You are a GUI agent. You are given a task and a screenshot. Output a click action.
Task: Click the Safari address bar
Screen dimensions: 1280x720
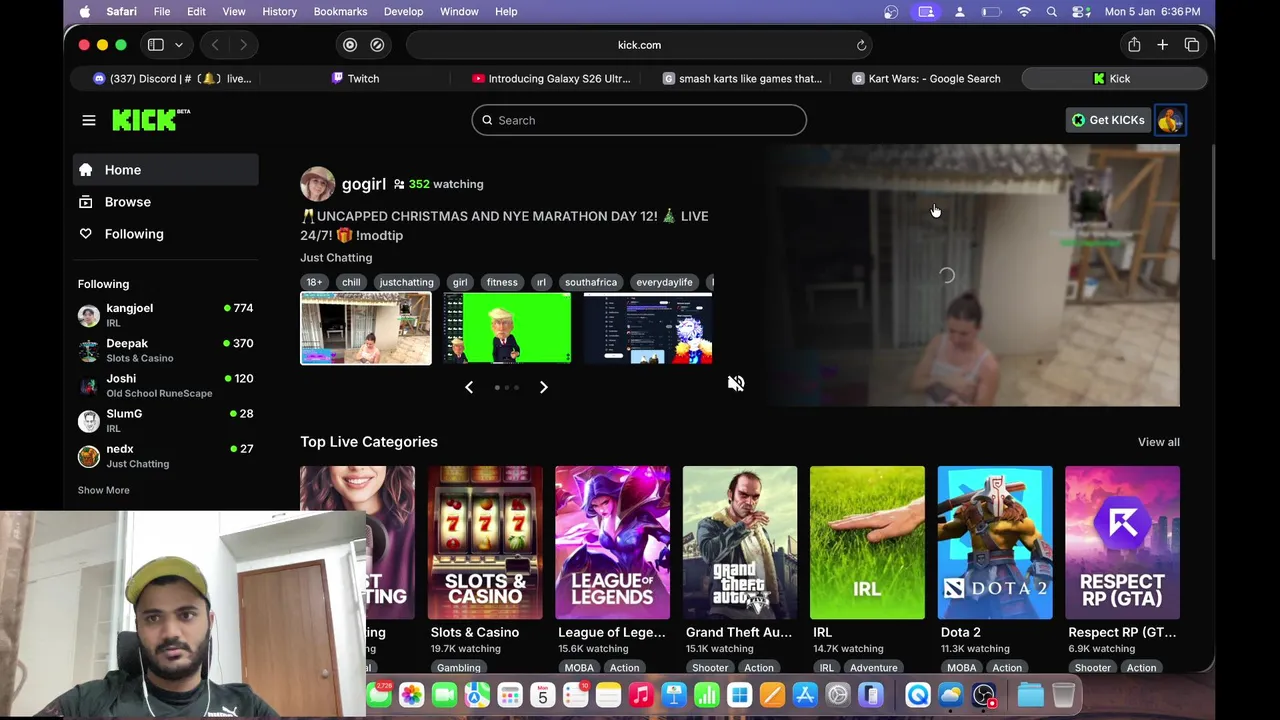click(x=639, y=45)
